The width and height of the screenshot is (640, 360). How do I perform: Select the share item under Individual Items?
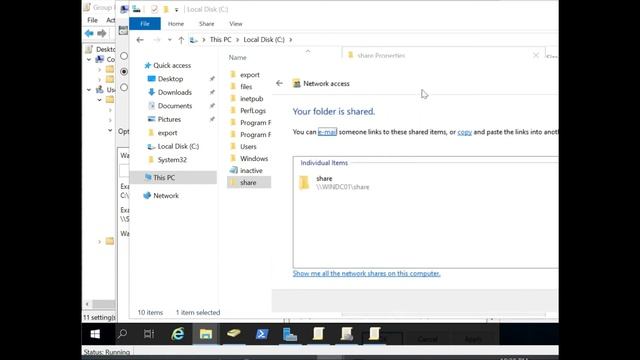[x=334, y=182]
